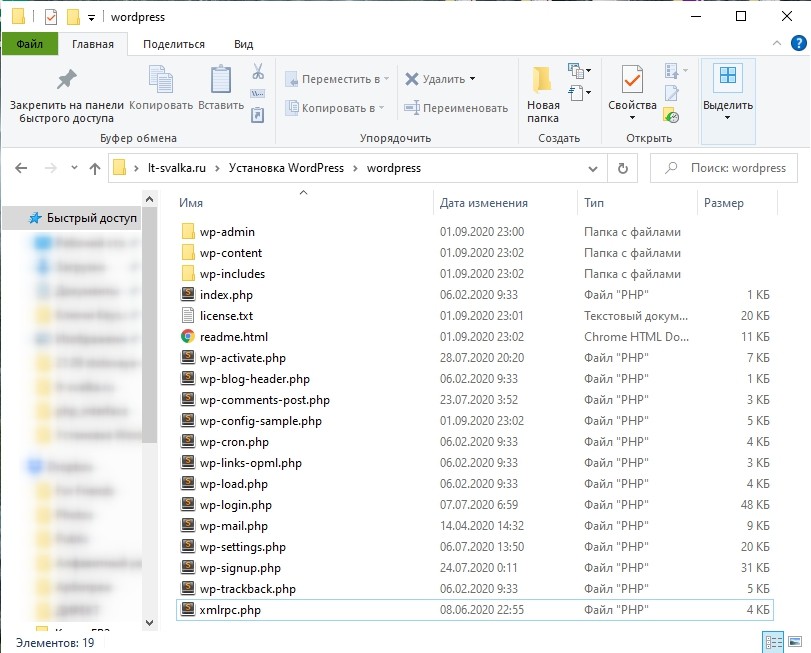Click the Вставить paste icon

click(221, 88)
